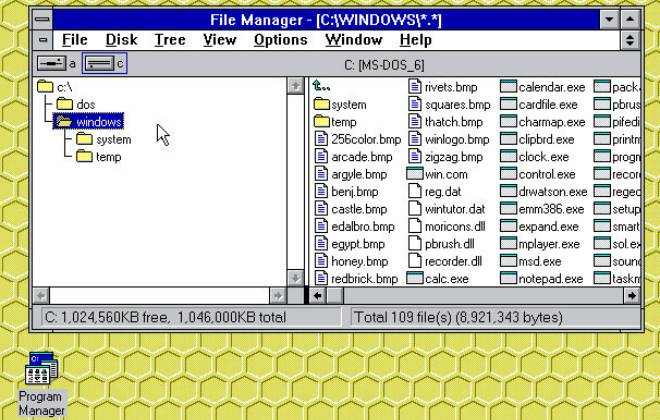Open the Tree menu
Viewport: 660px width, 420px height.
tap(170, 40)
